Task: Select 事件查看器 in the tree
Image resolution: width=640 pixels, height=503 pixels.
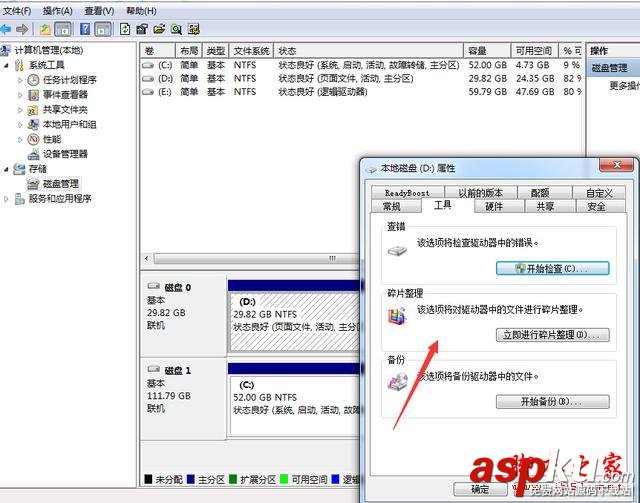Action: pos(65,95)
